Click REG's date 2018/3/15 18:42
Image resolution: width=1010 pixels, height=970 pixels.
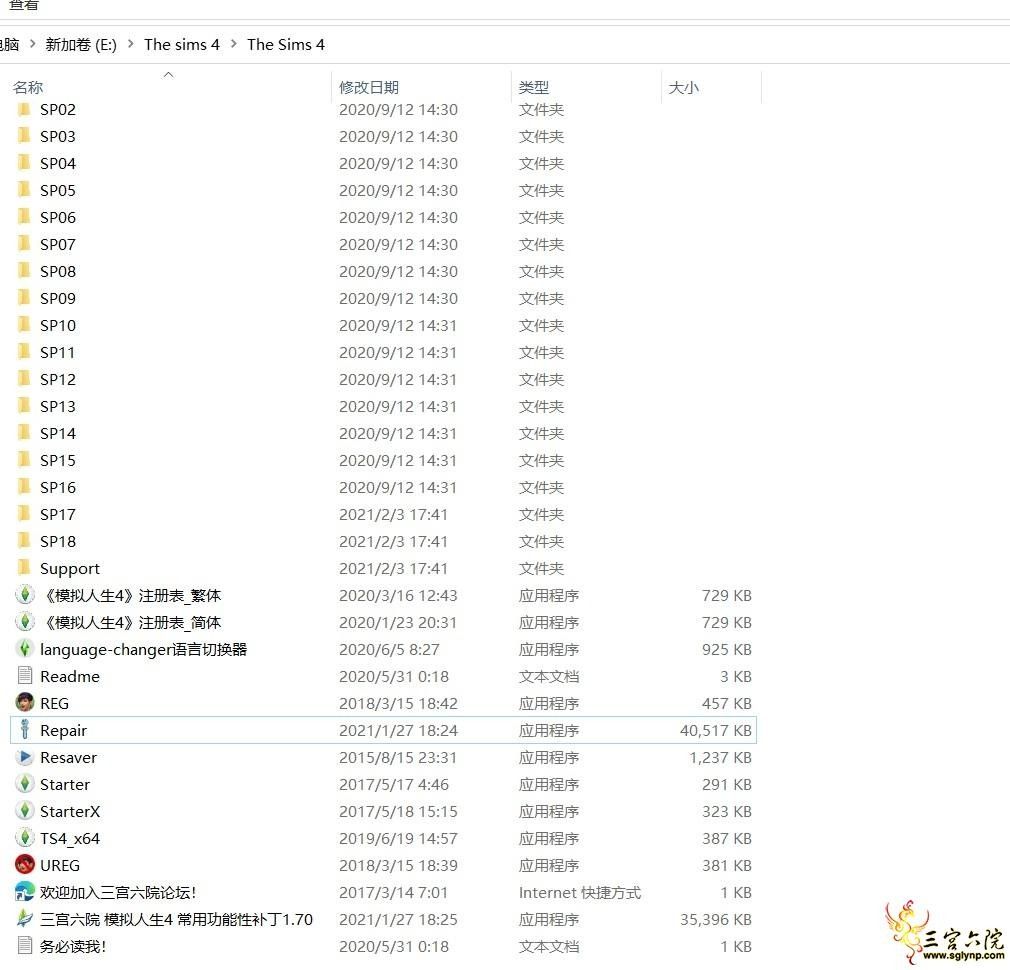[398, 703]
